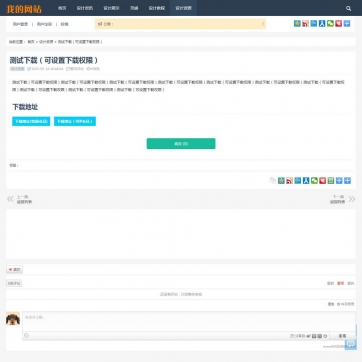Share via QQ Zone star icon below article
362x362 pixels.
click(281, 181)
